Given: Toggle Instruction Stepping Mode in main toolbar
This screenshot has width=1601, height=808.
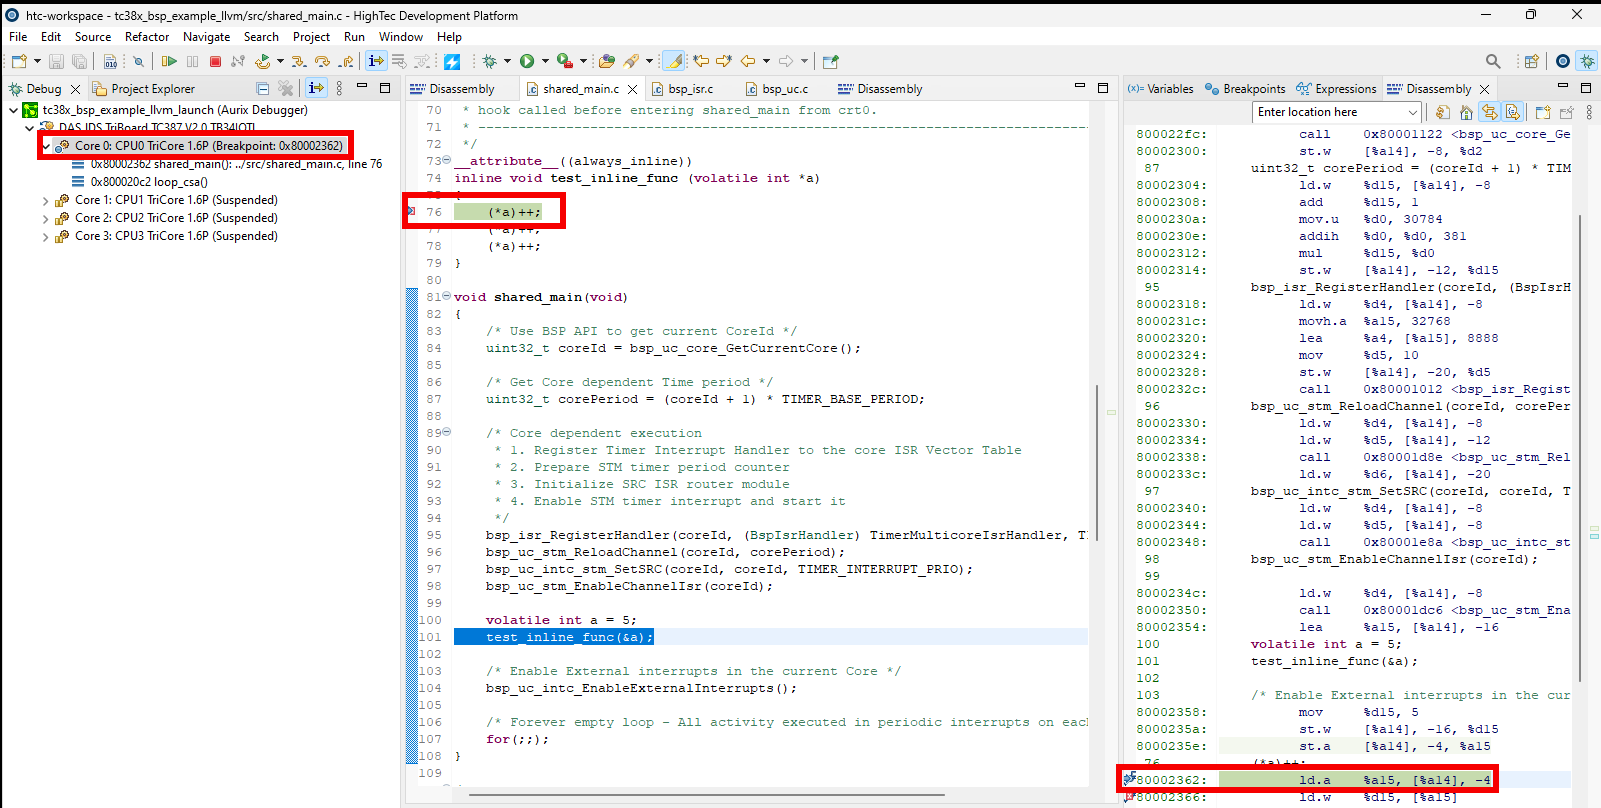Looking at the screenshot, I should (x=376, y=61).
